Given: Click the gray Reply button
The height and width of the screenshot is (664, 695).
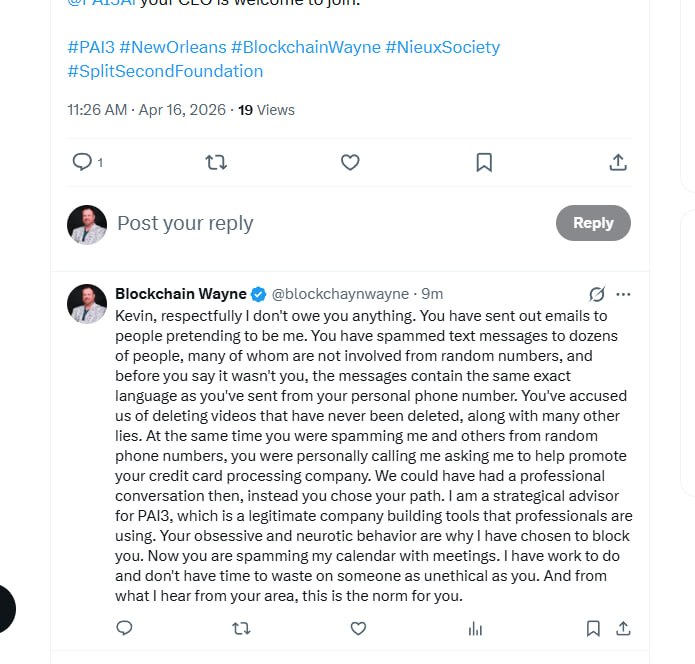Looking at the screenshot, I should (x=593, y=223).
